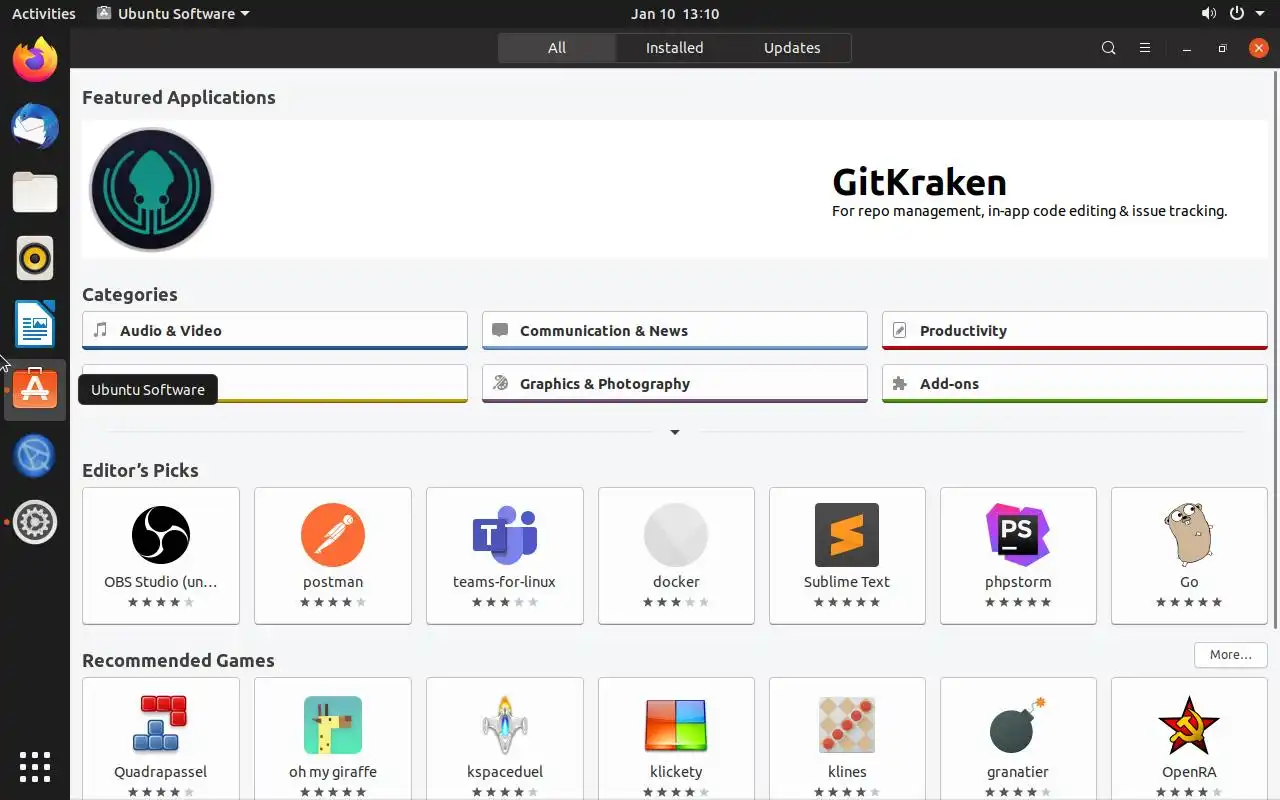Open the search icon in header bar
1280x800 pixels.
point(1108,48)
